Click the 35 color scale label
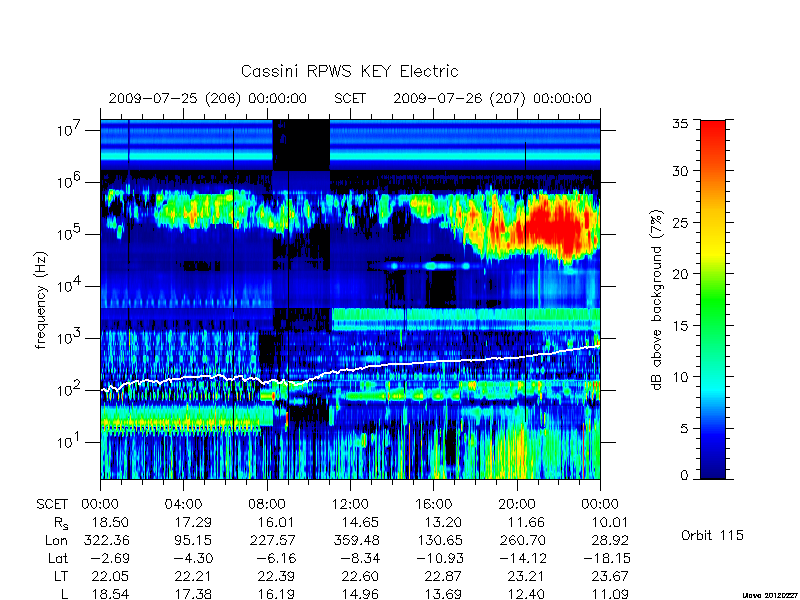Viewport: 800px width, 600px height. [x=681, y=124]
